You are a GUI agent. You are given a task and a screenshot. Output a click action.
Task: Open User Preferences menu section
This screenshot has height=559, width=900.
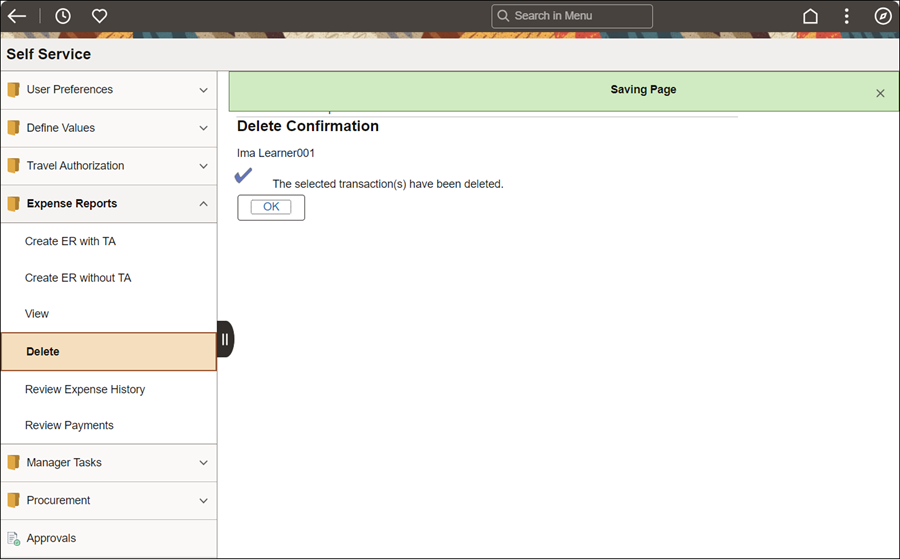108,90
